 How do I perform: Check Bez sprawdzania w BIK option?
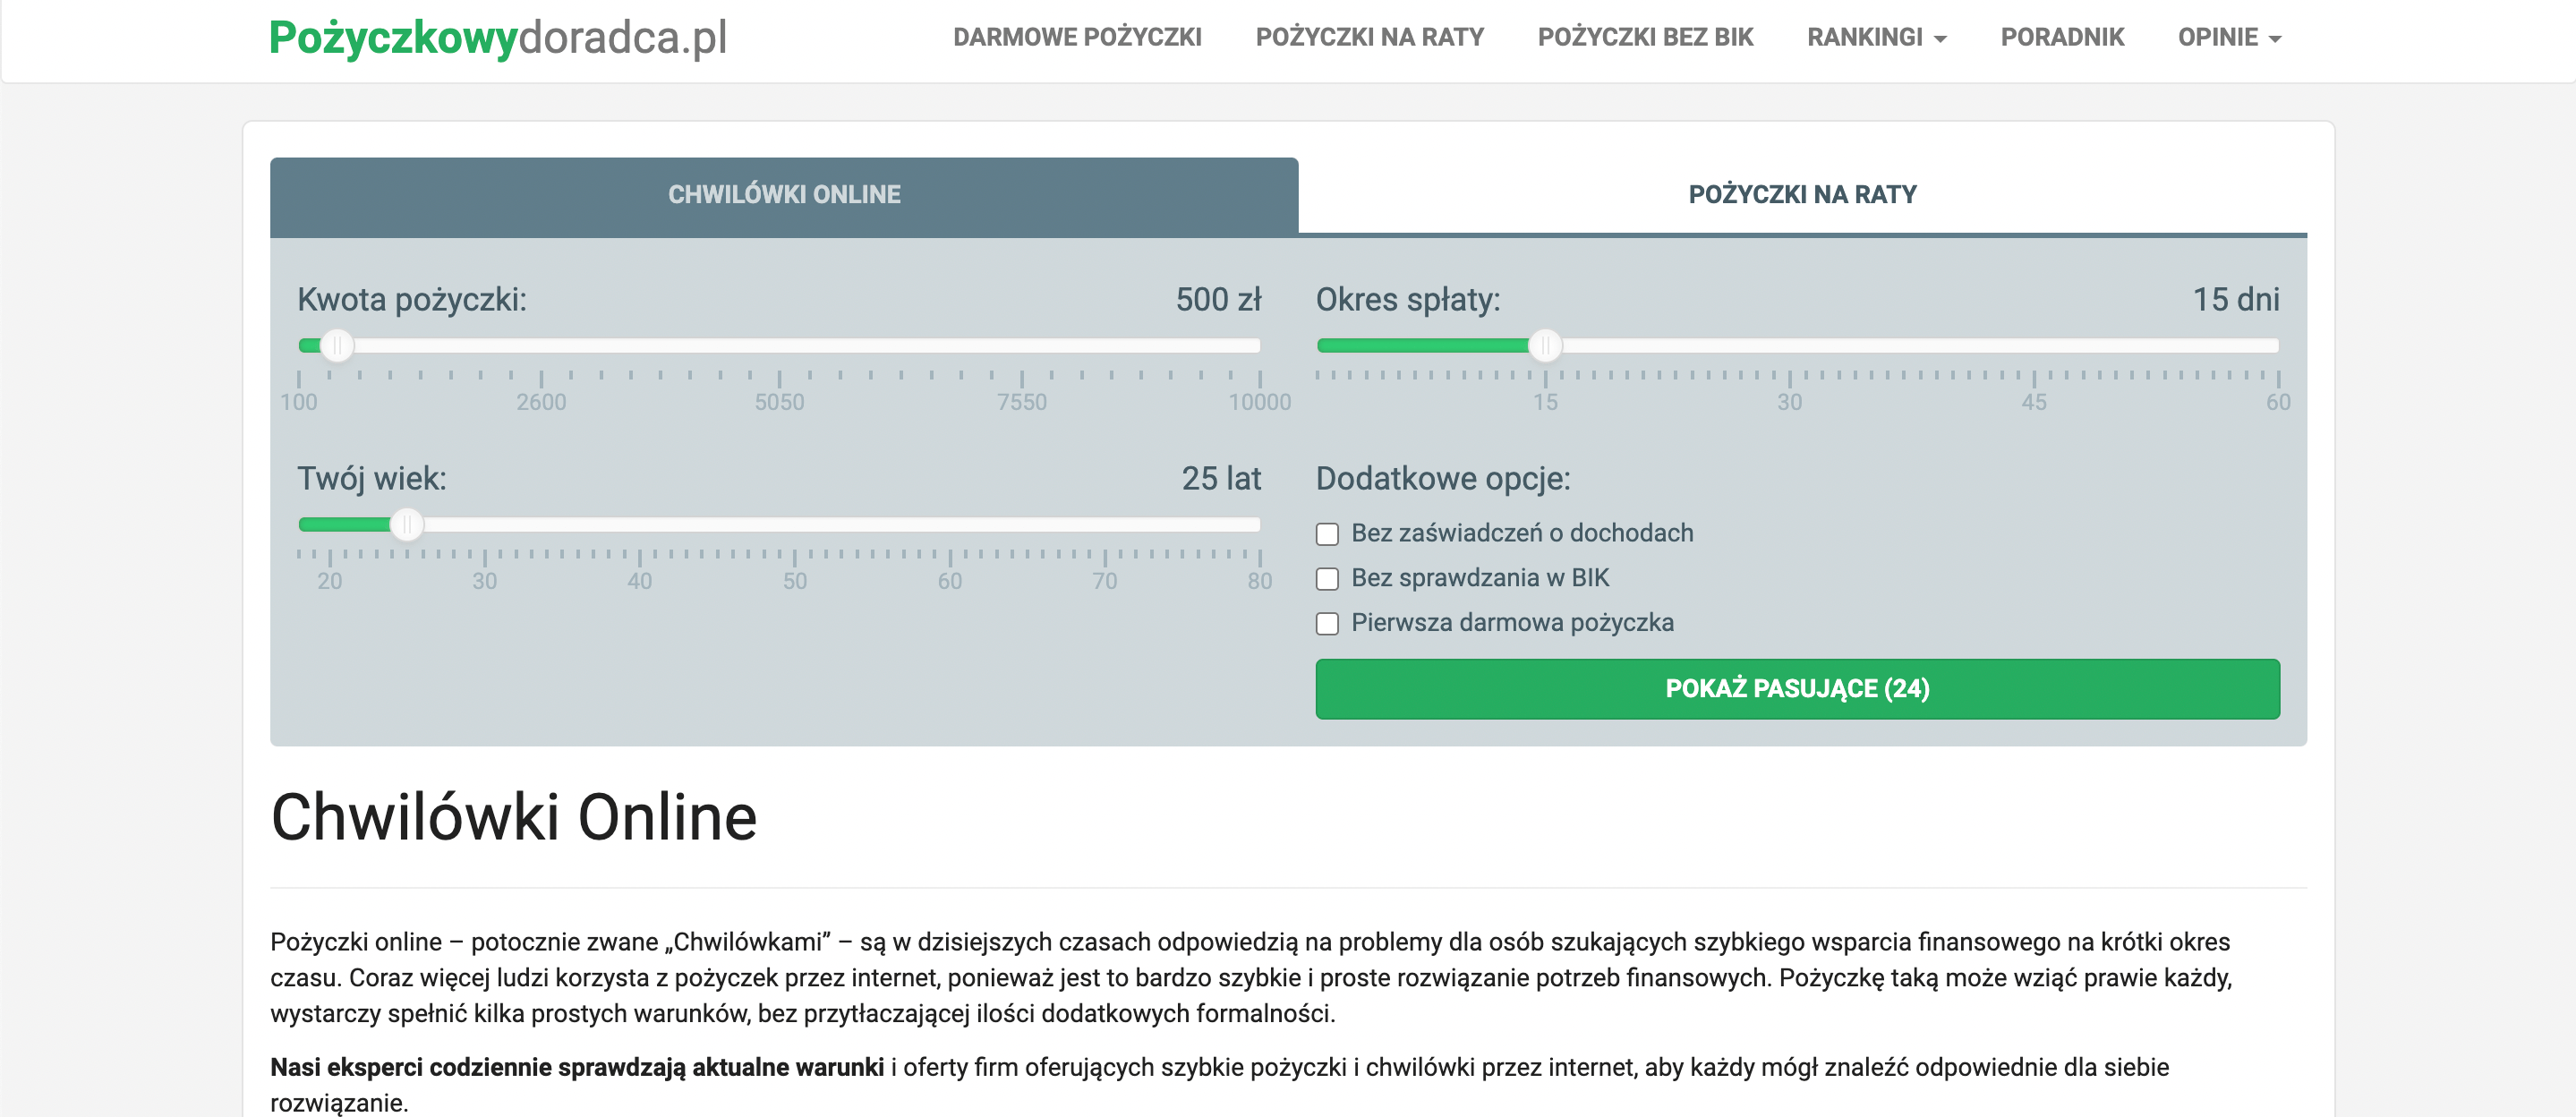pyautogui.click(x=1327, y=579)
